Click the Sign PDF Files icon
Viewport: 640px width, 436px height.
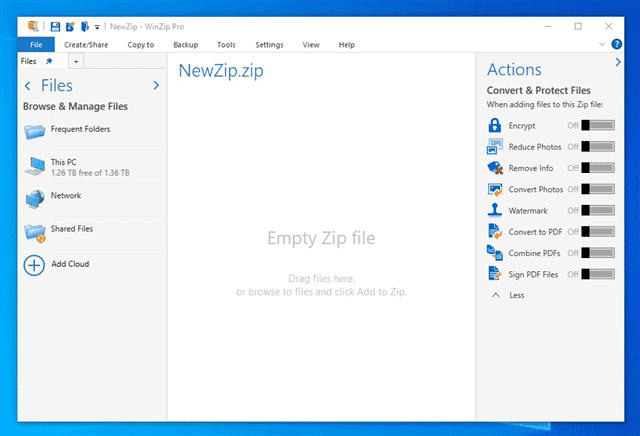[x=495, y=274]
